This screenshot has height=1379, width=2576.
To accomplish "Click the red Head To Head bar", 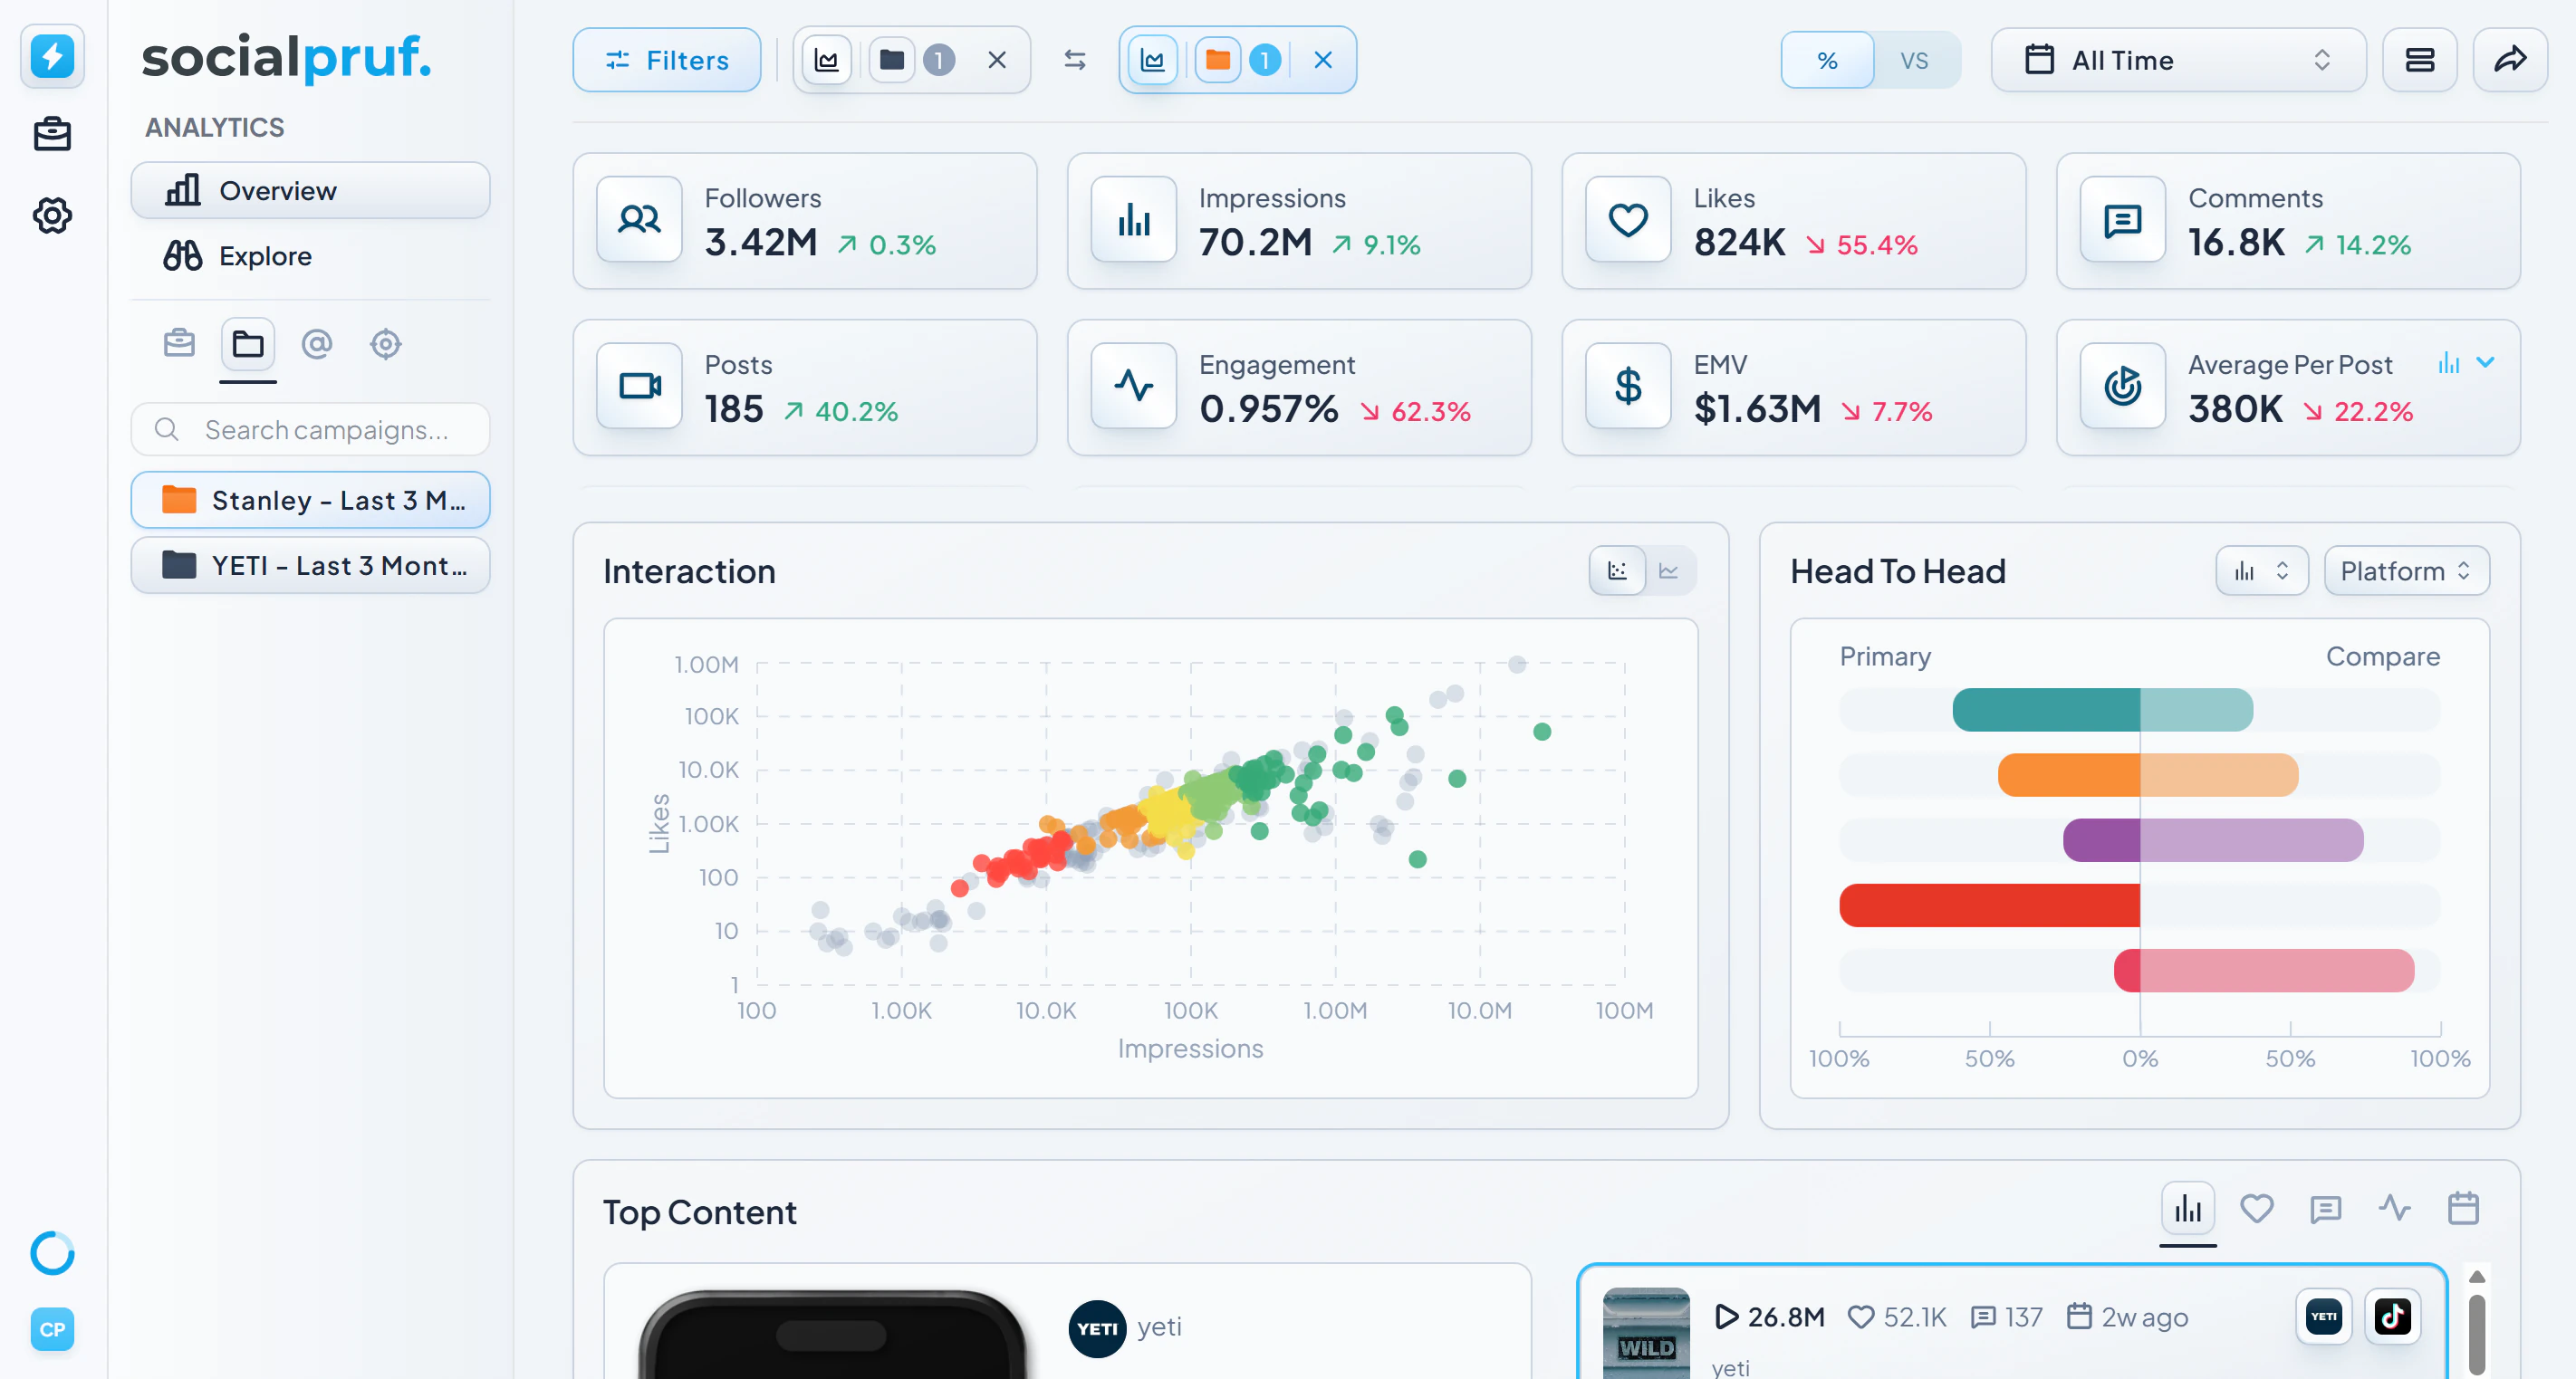I will click(1990, 905).
